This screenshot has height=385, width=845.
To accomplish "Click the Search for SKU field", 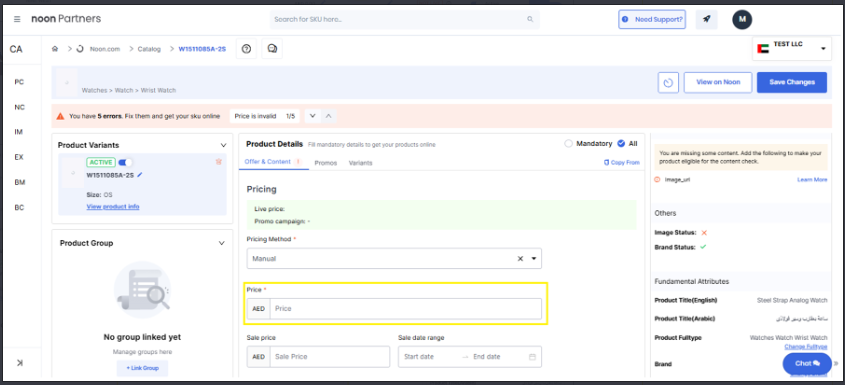I will (x=405, y=19).
